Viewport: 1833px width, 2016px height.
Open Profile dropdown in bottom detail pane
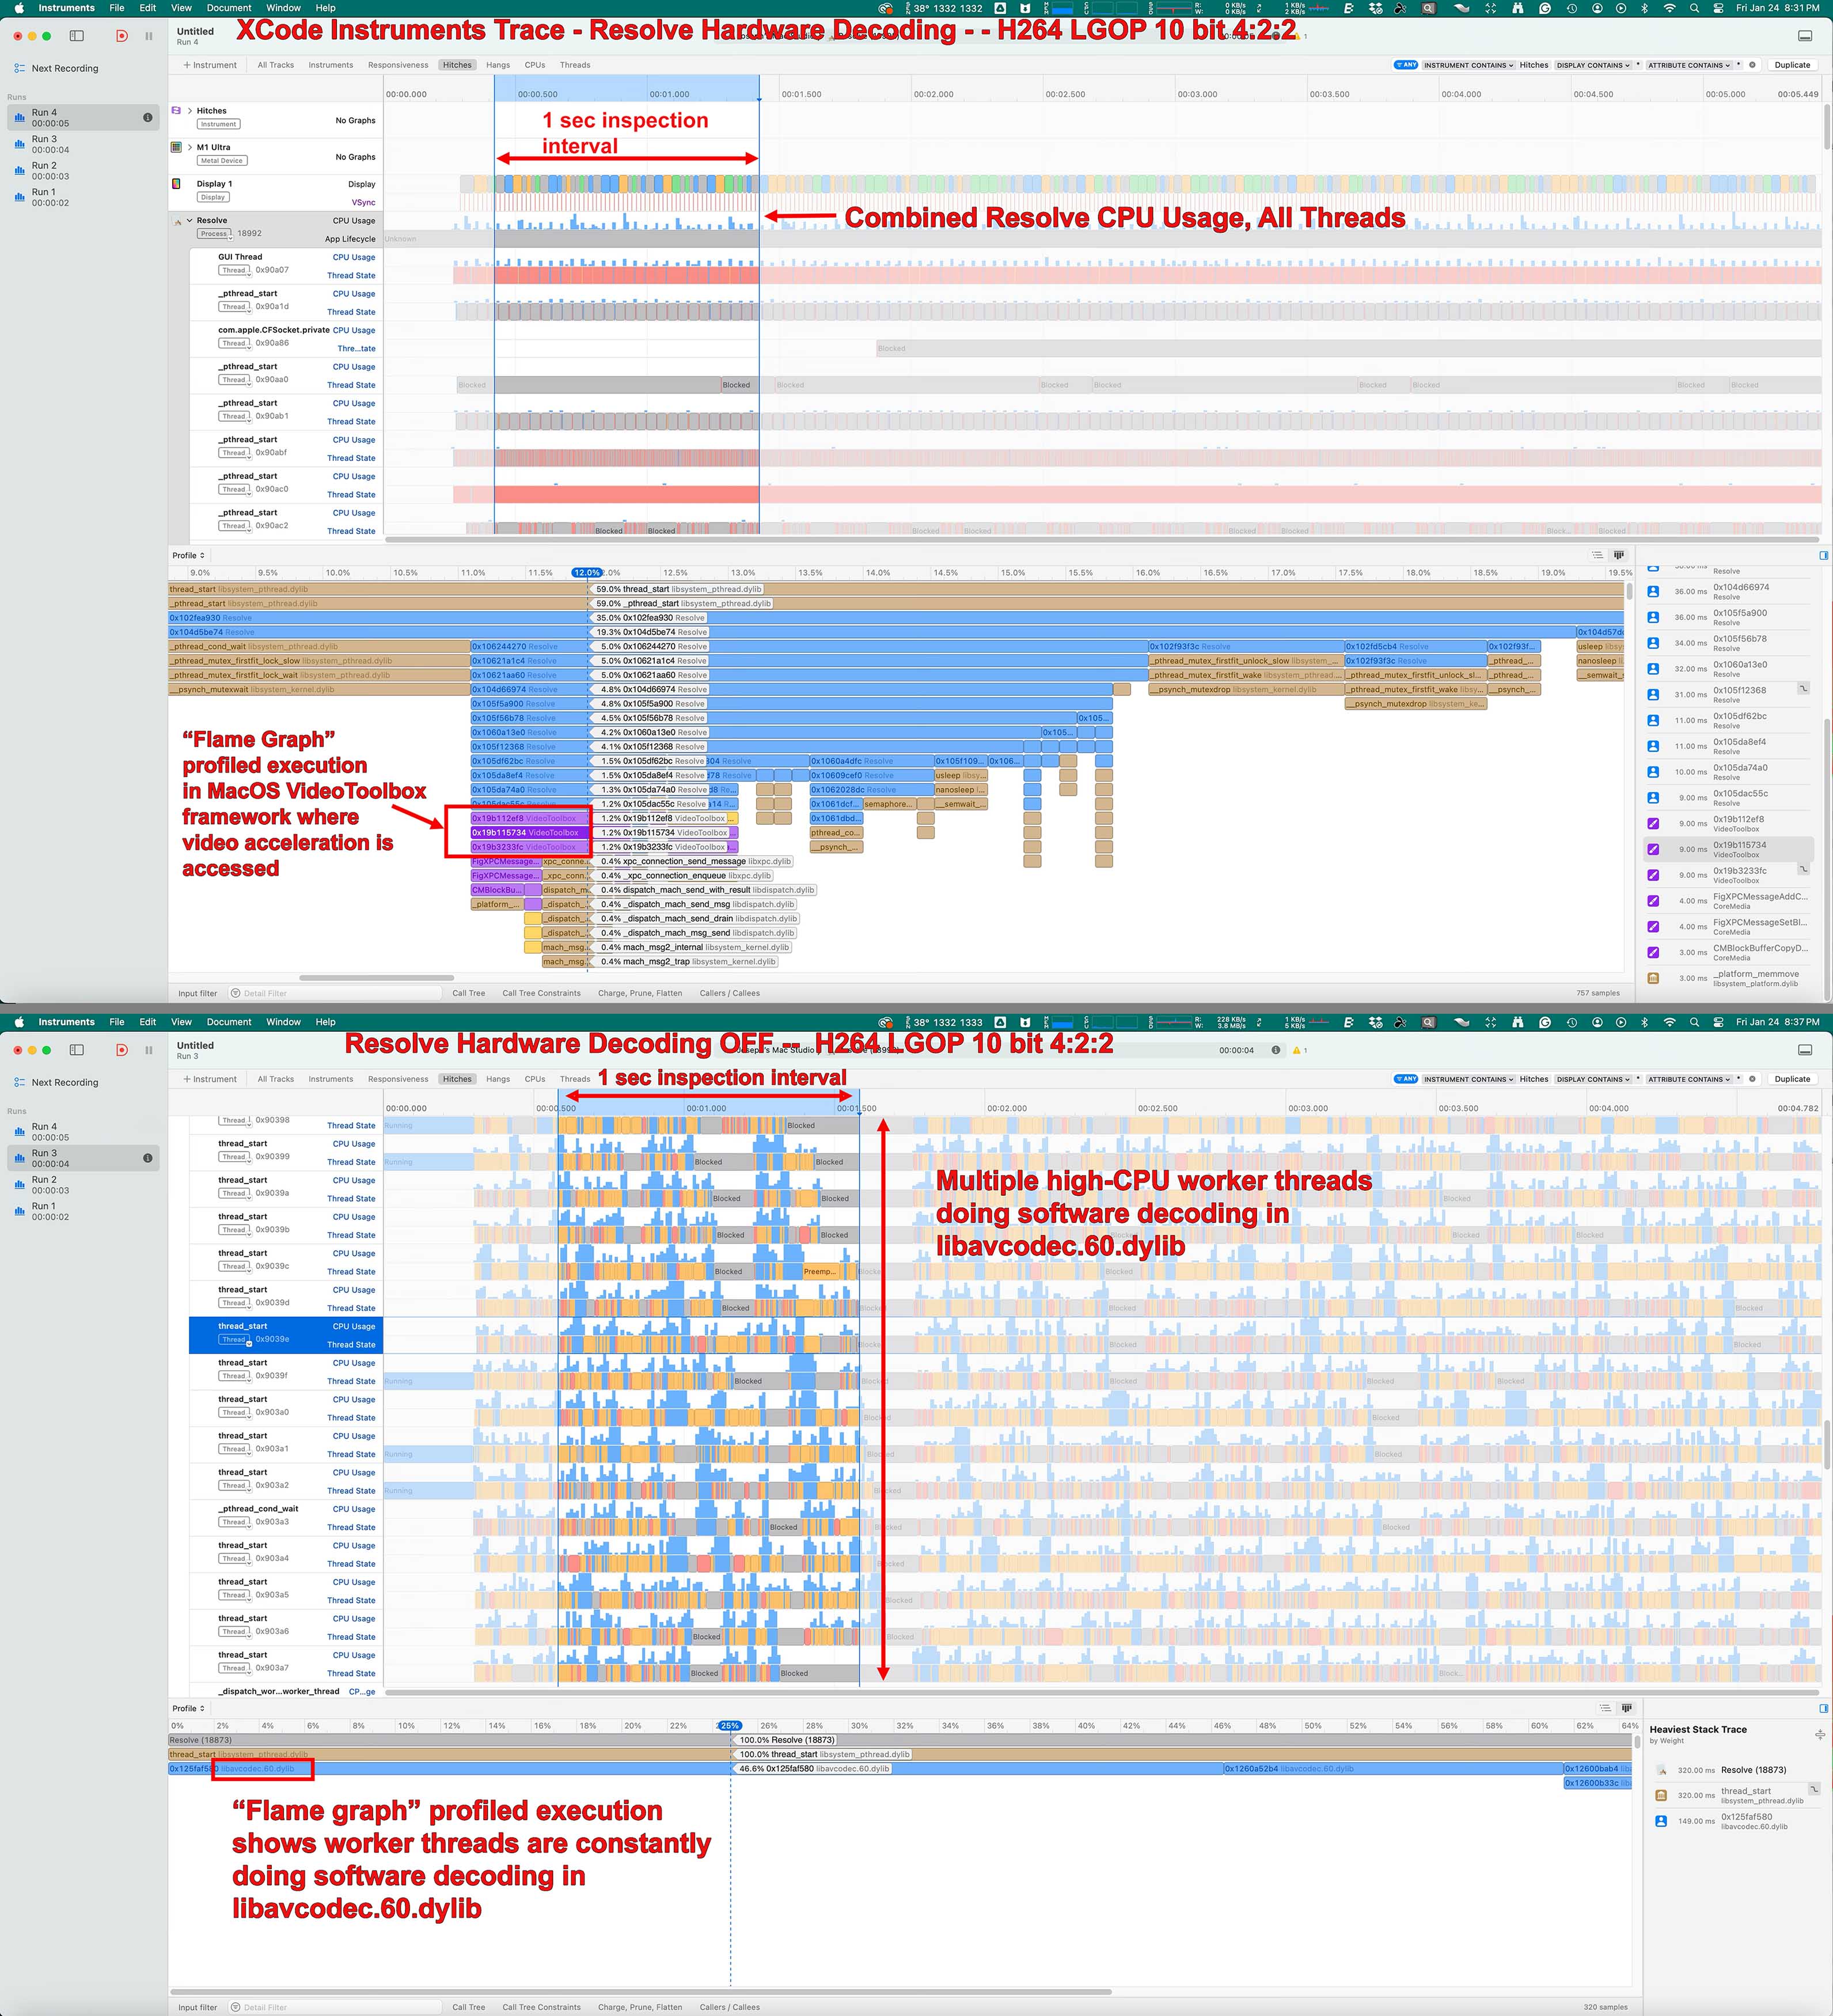188,1708
